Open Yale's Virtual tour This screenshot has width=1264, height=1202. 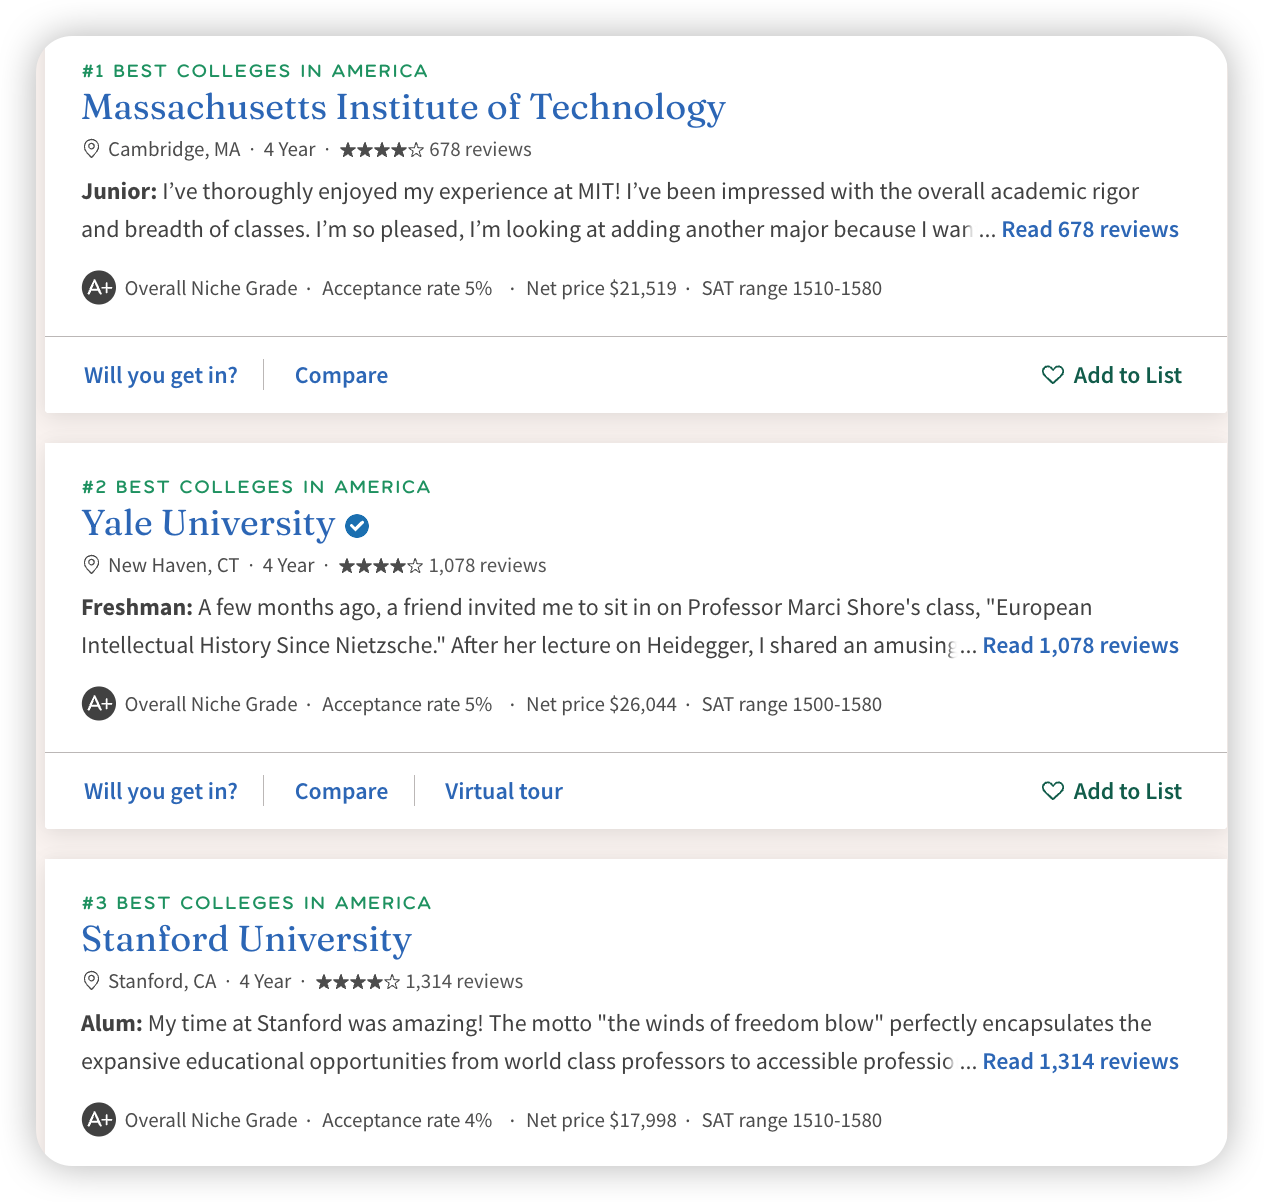(x=504, y=791)
